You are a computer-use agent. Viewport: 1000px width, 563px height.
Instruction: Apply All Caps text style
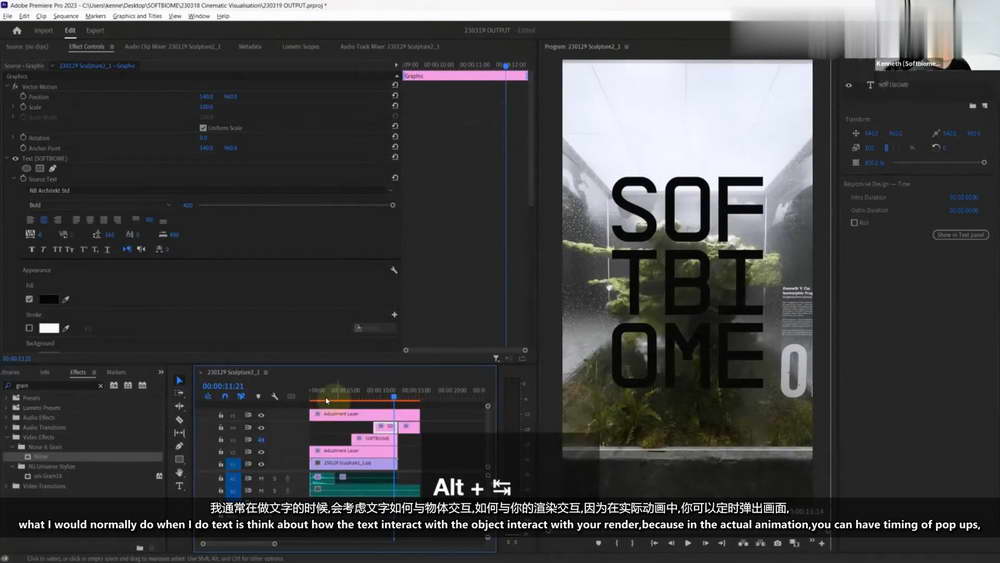pyautogui.click(x=57, y=249)
